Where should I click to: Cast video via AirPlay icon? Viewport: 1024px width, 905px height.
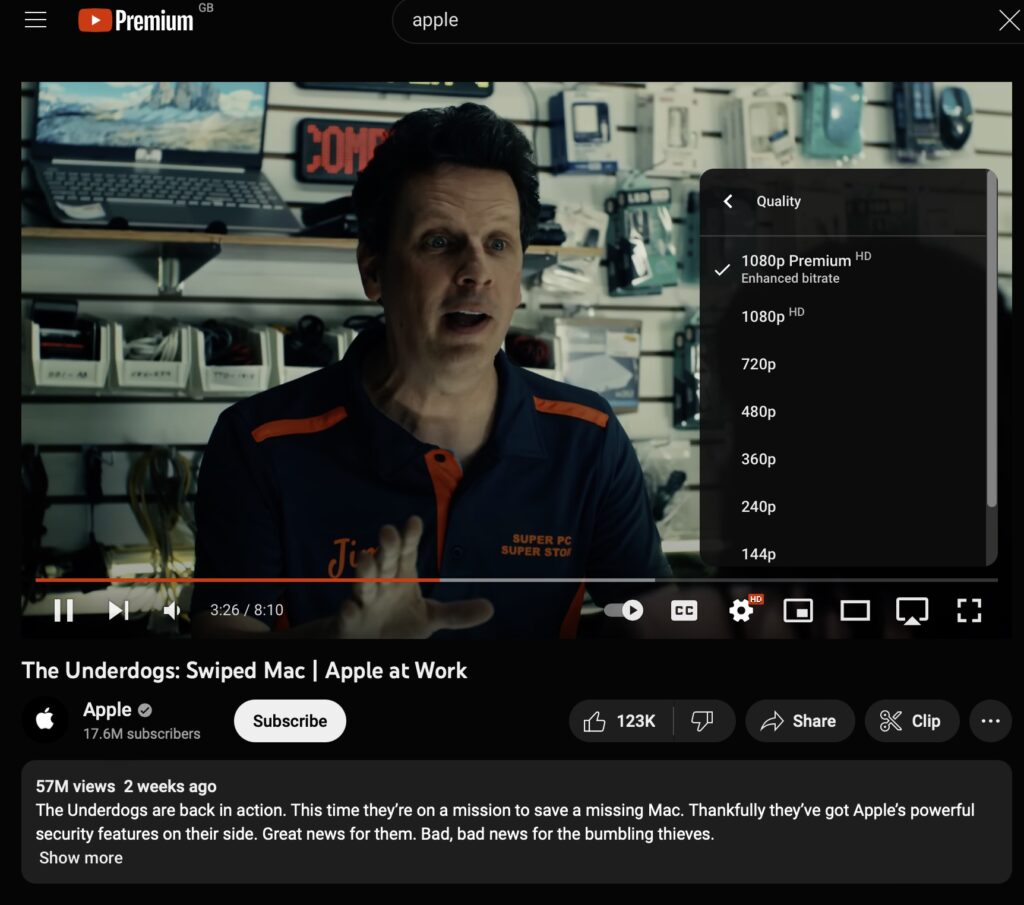912,611
